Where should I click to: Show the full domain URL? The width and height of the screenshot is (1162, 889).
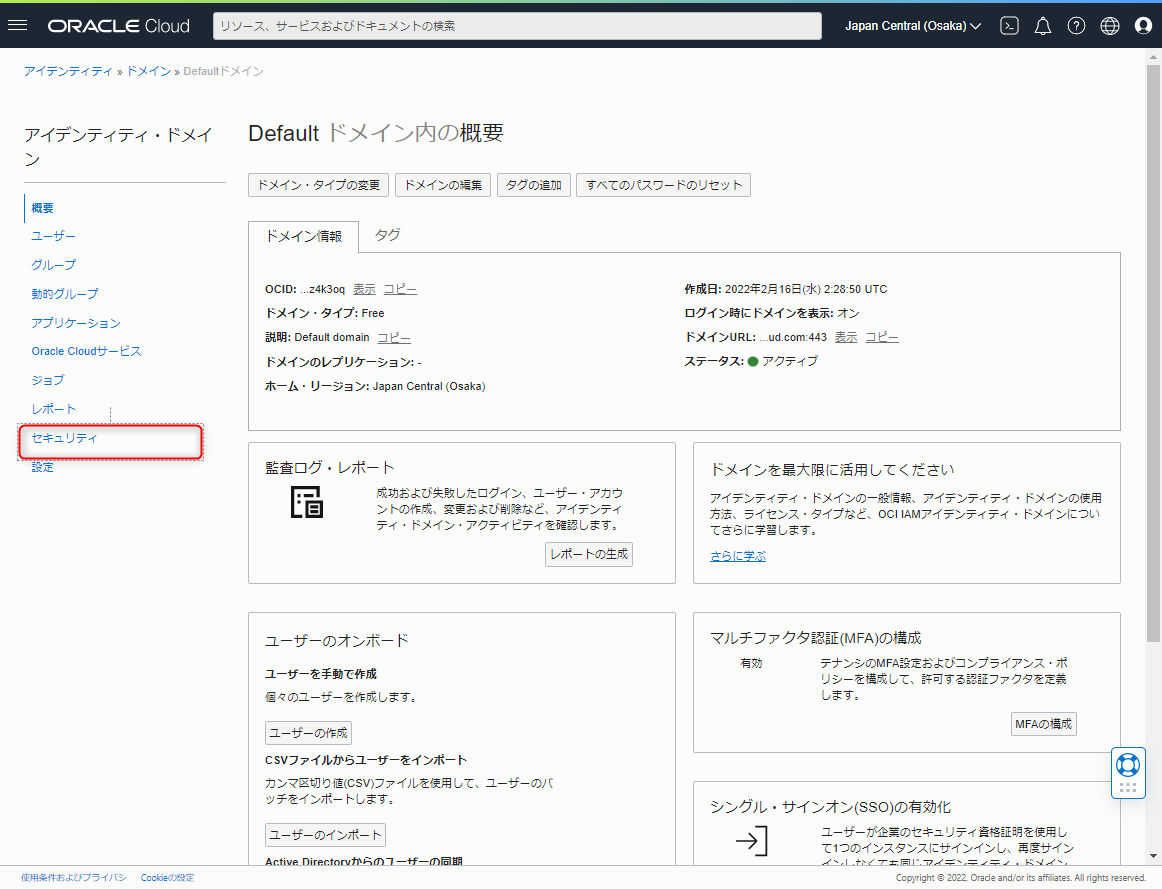pos(846,337)
